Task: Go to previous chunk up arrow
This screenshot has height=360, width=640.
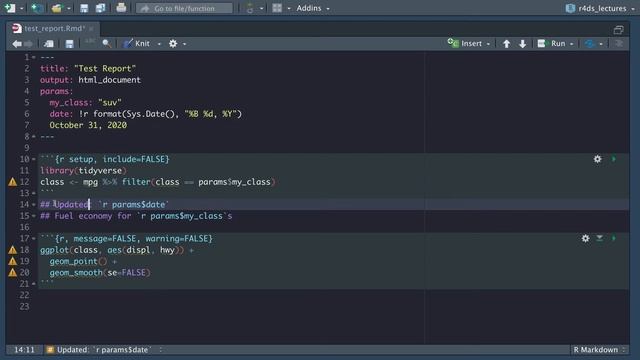Action: click(507, 44)
